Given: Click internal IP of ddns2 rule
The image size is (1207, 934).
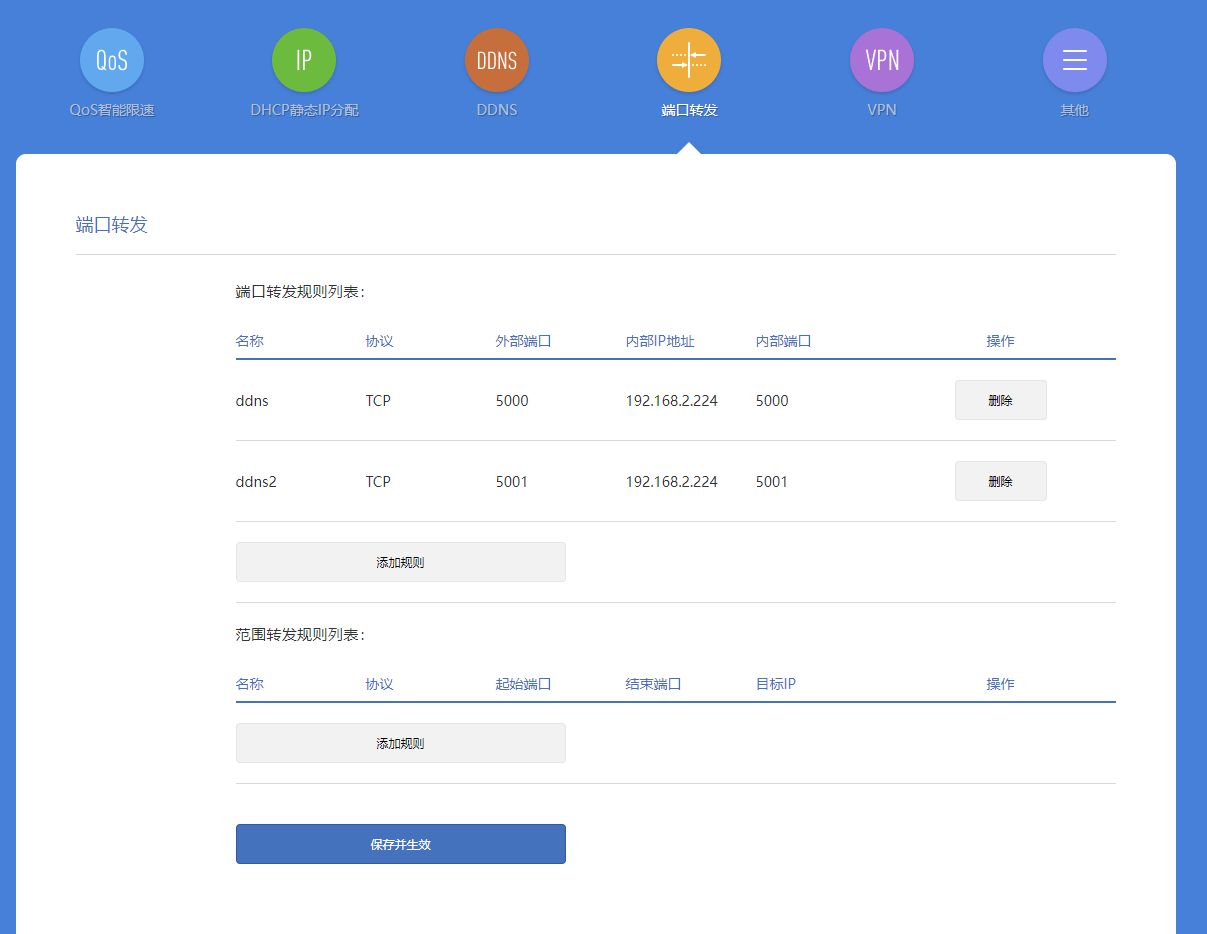Looking at the screenshot, I should [671, 482].
